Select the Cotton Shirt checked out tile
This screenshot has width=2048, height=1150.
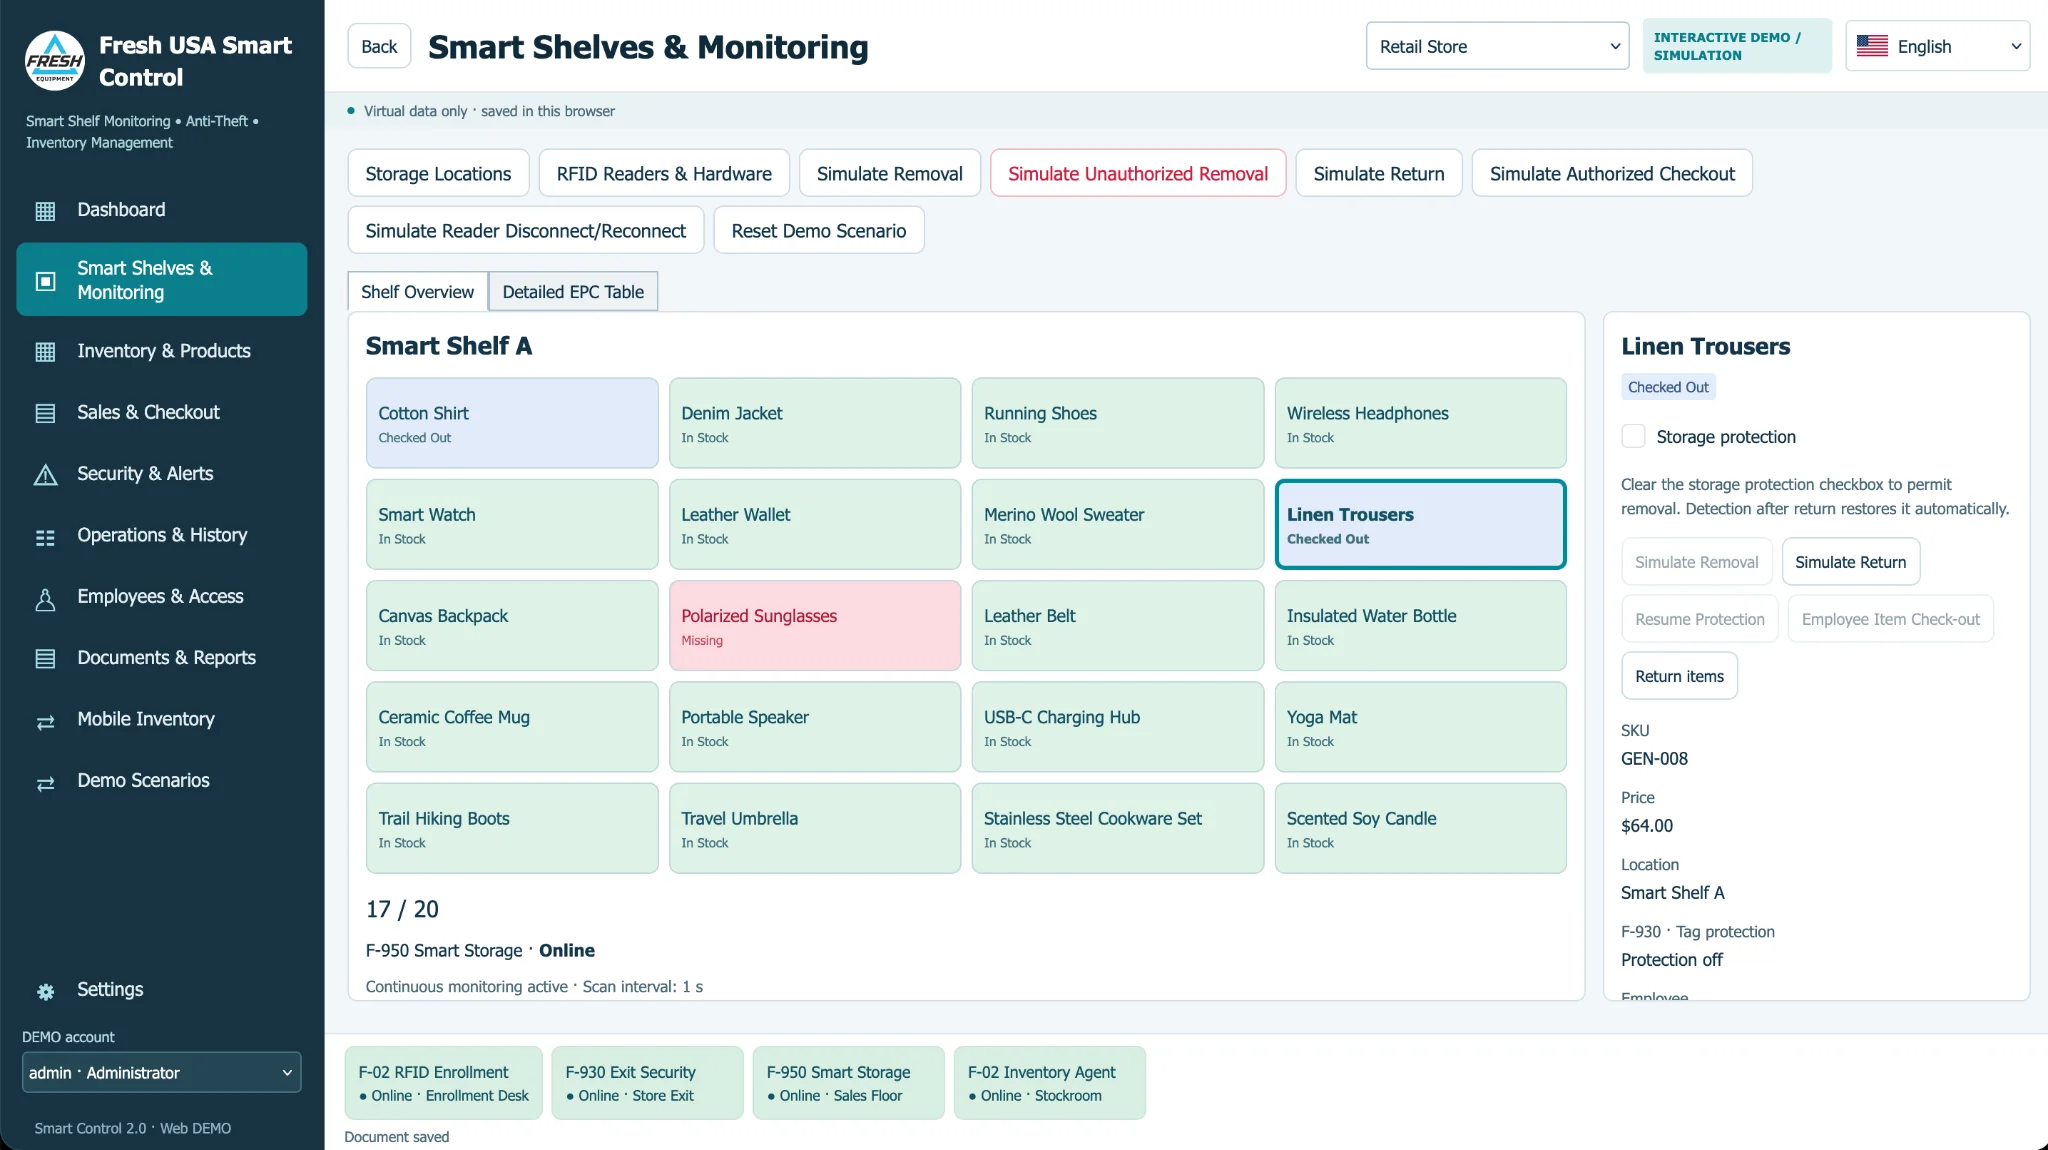point(512,422)
